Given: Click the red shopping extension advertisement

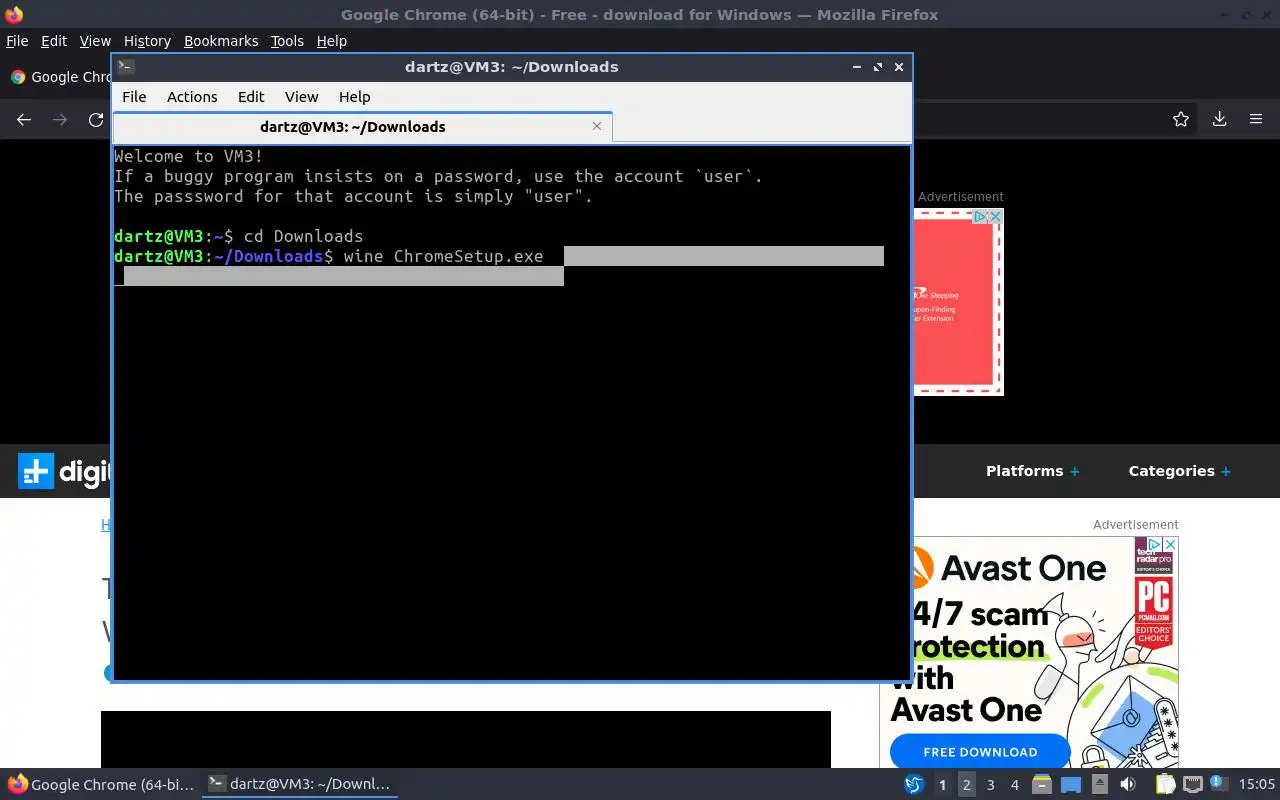Looking at the screenshot, I should point(957,302).
